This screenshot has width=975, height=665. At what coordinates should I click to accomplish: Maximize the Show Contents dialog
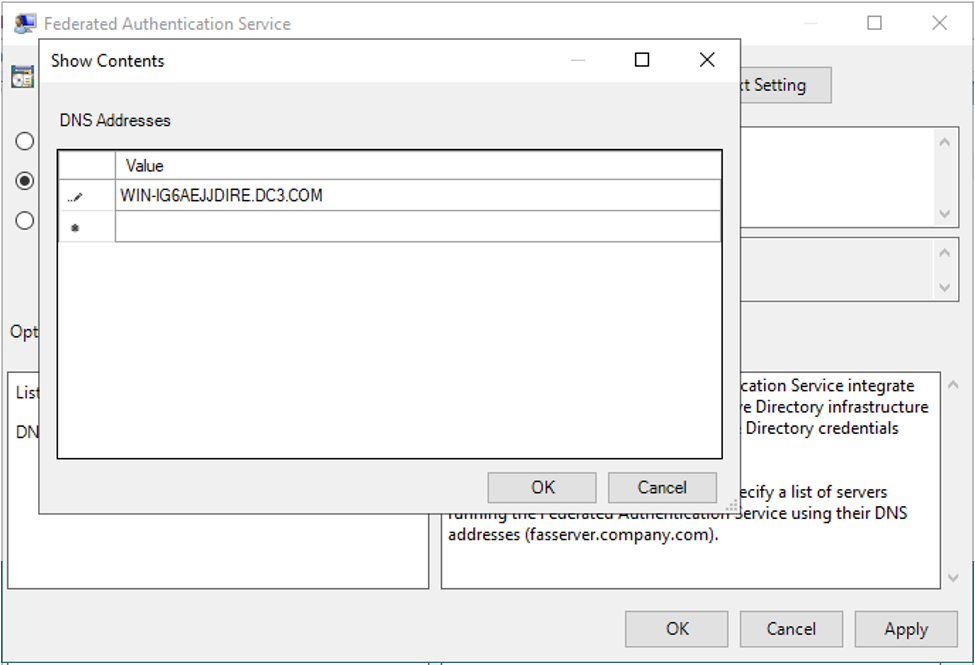(x=642, y=60)
